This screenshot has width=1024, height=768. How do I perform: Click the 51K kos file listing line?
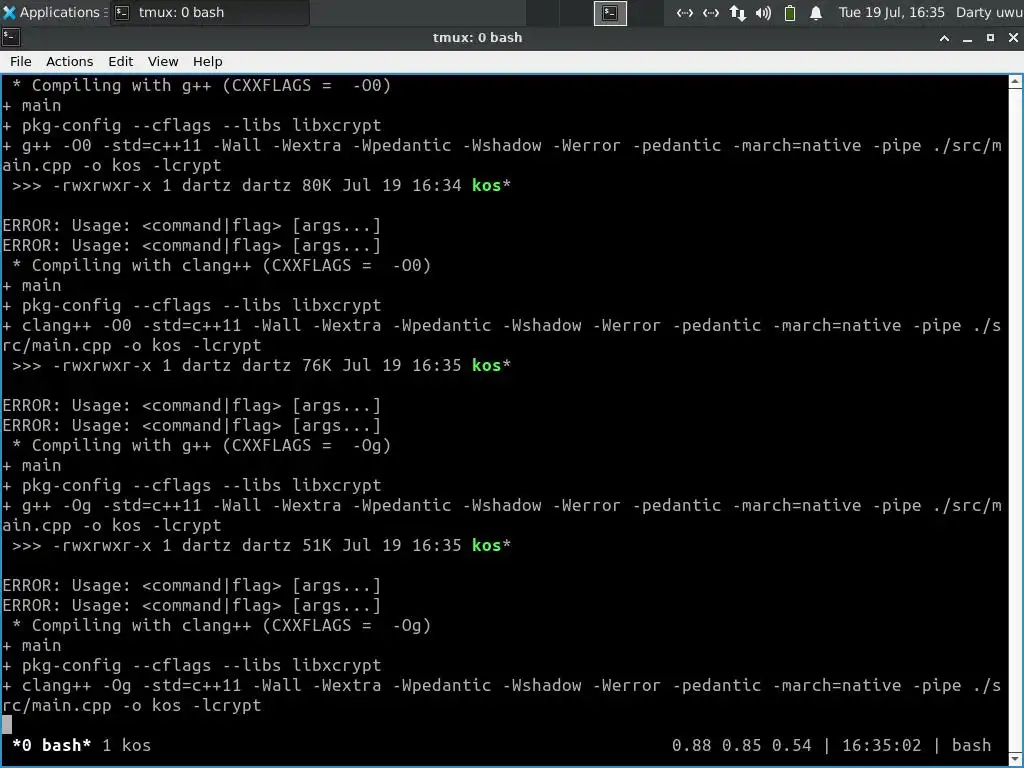261,545
